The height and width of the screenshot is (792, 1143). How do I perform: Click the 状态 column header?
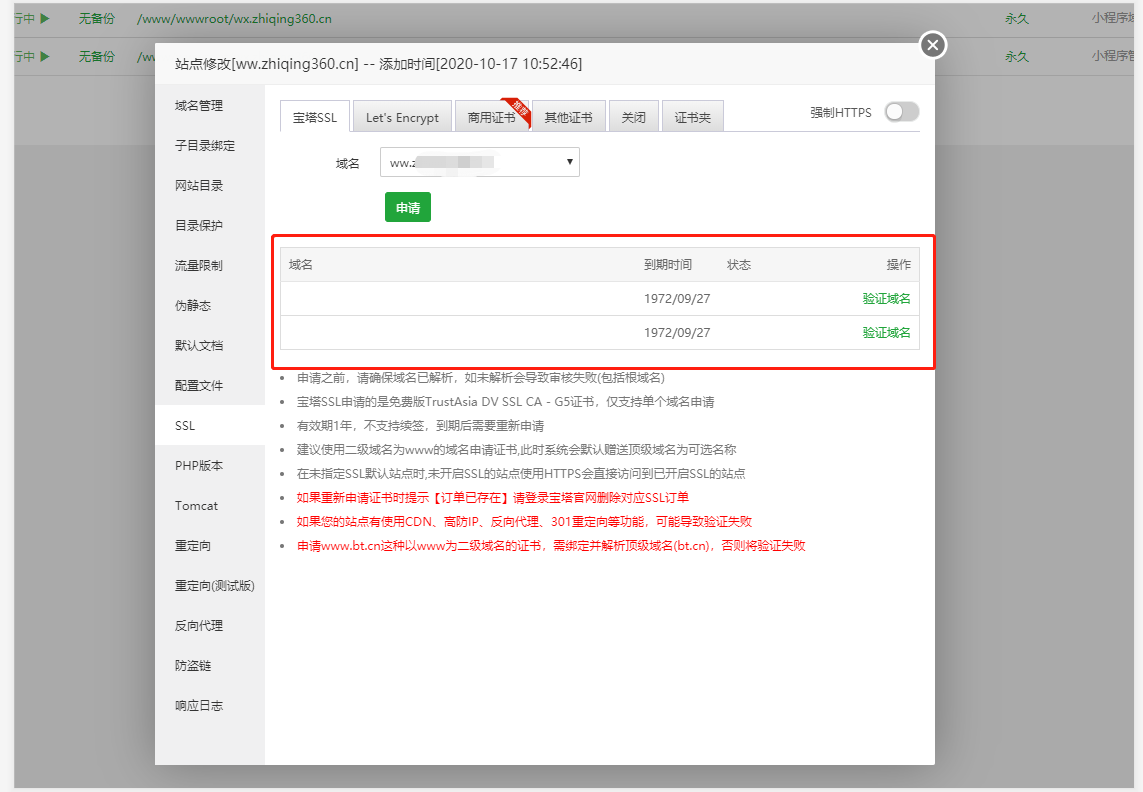click(x=738, y=265)
